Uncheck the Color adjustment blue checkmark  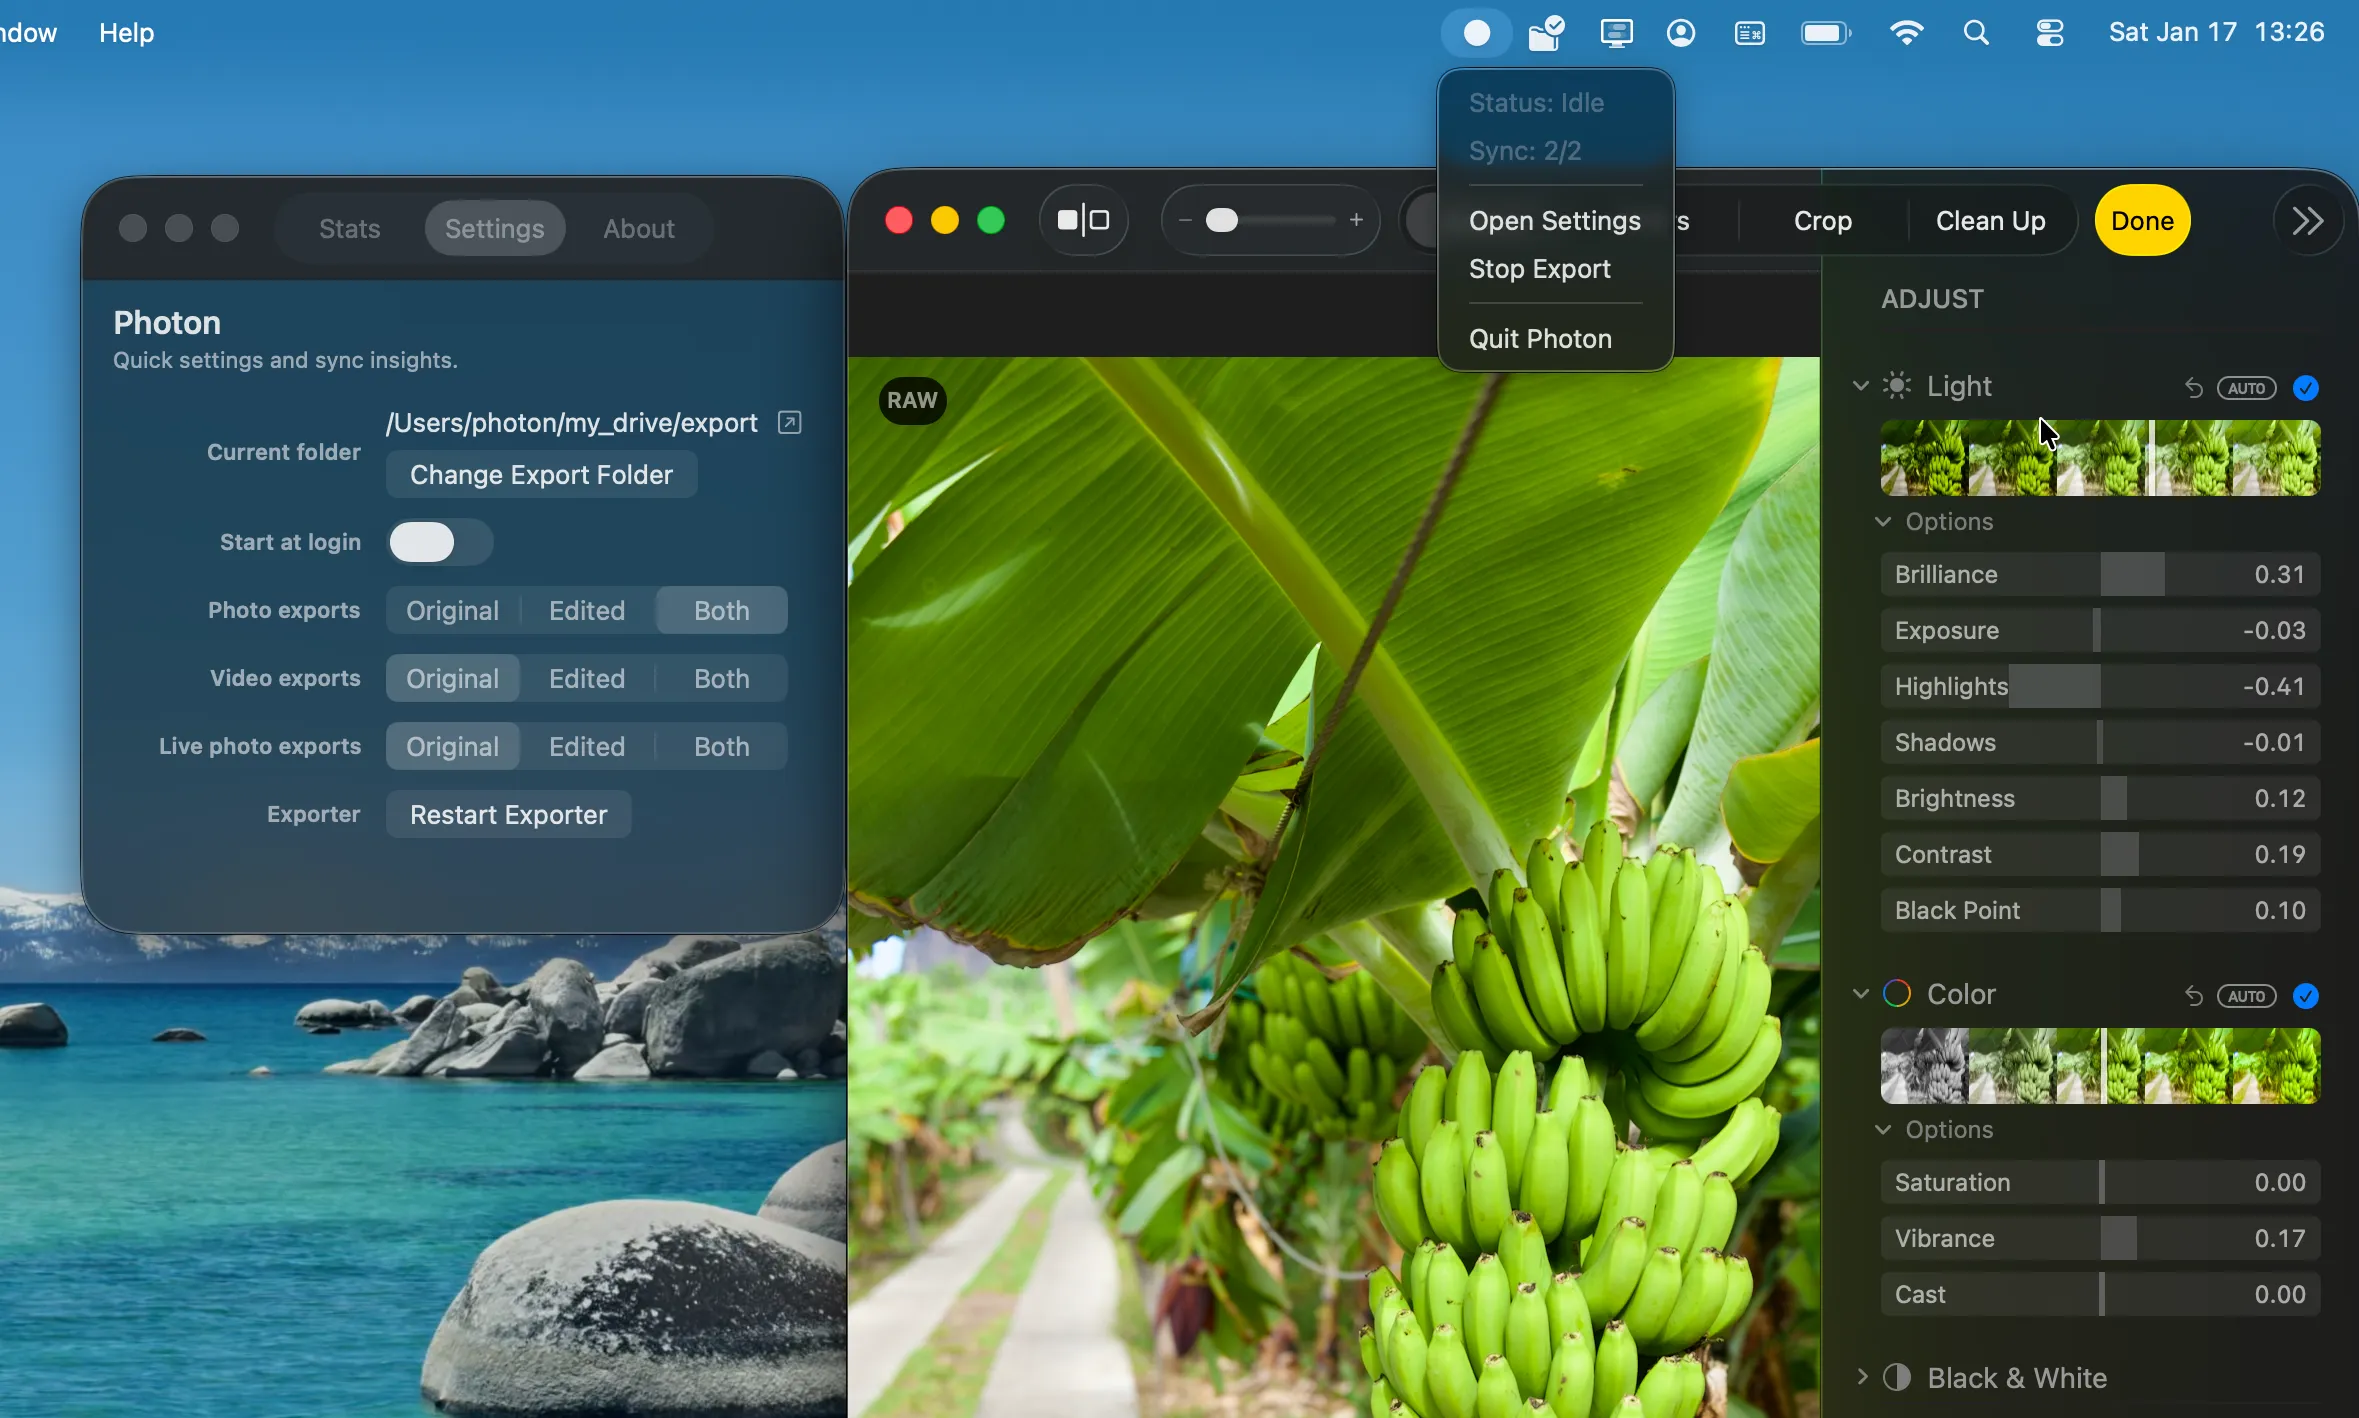tap(2306, 996)
